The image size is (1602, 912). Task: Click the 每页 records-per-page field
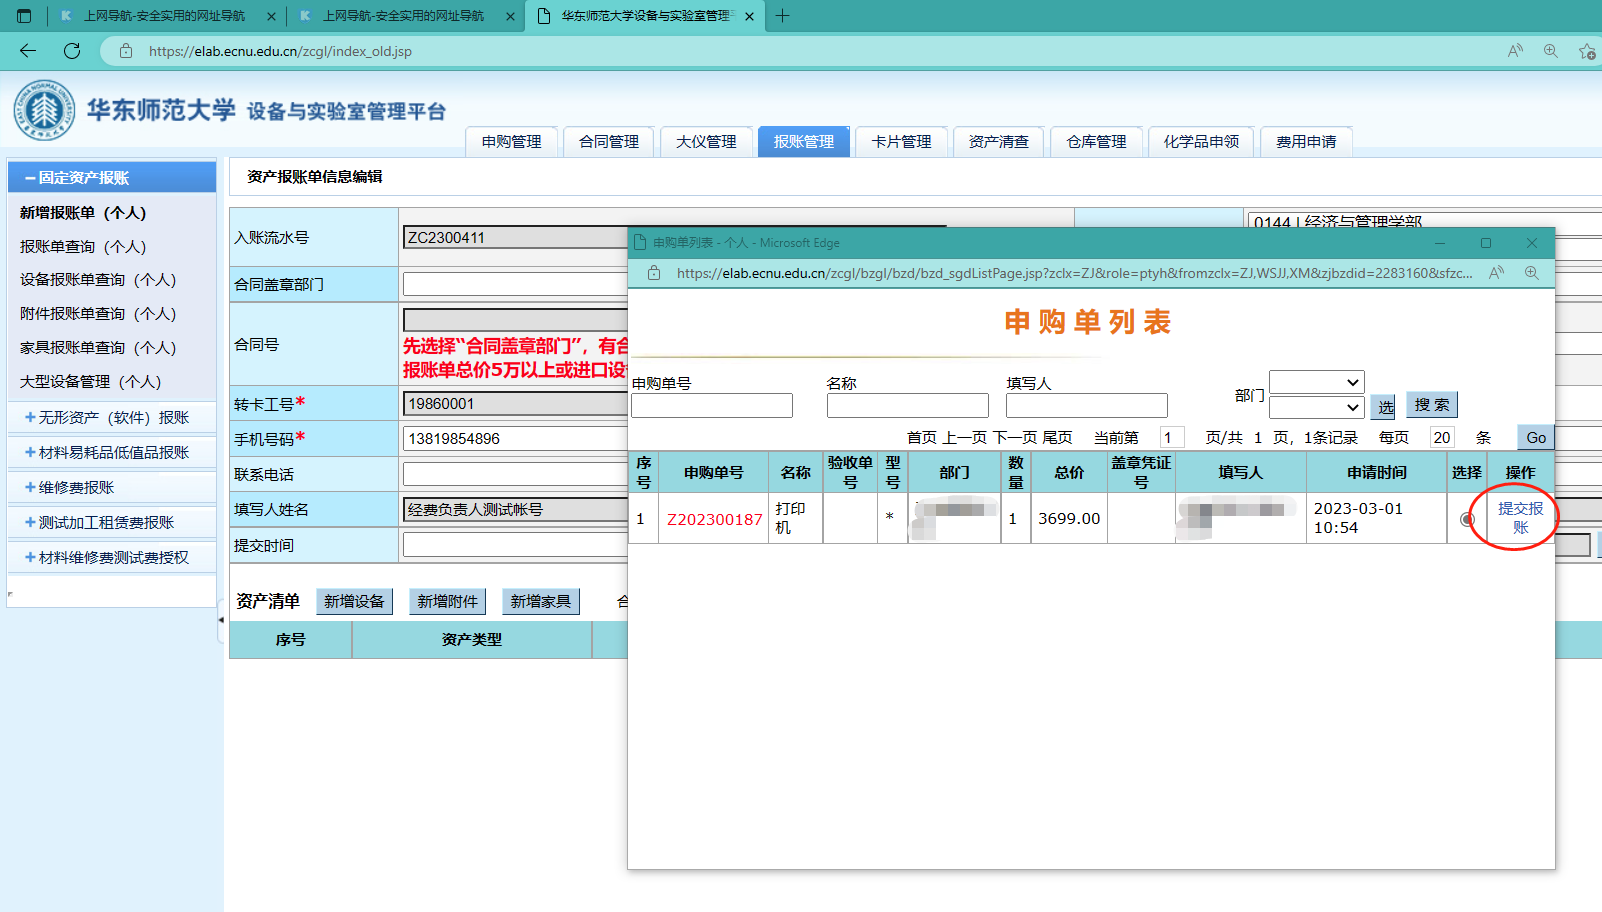tap(1442, 438)
